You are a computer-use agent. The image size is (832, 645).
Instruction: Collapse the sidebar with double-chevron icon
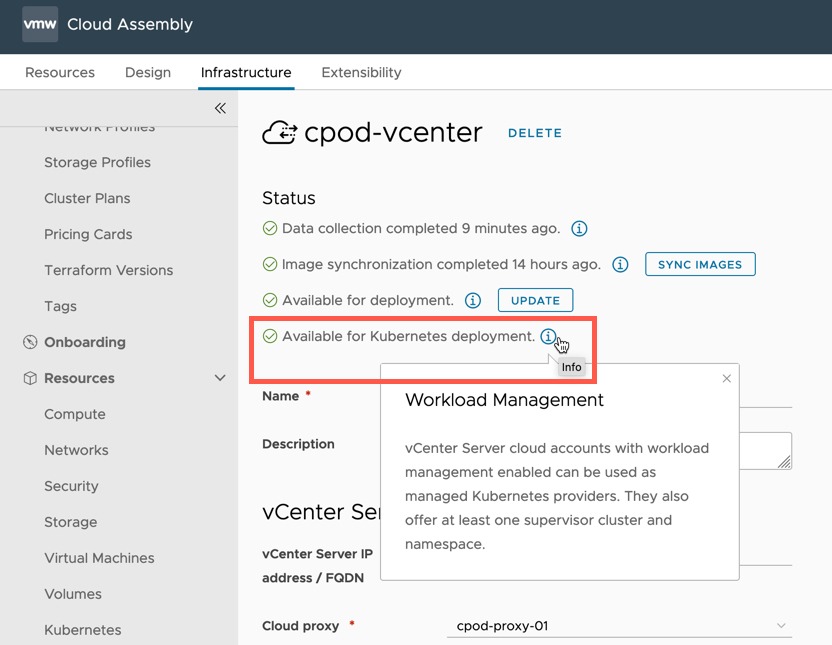pyautogui.click(x=220, y=108)
